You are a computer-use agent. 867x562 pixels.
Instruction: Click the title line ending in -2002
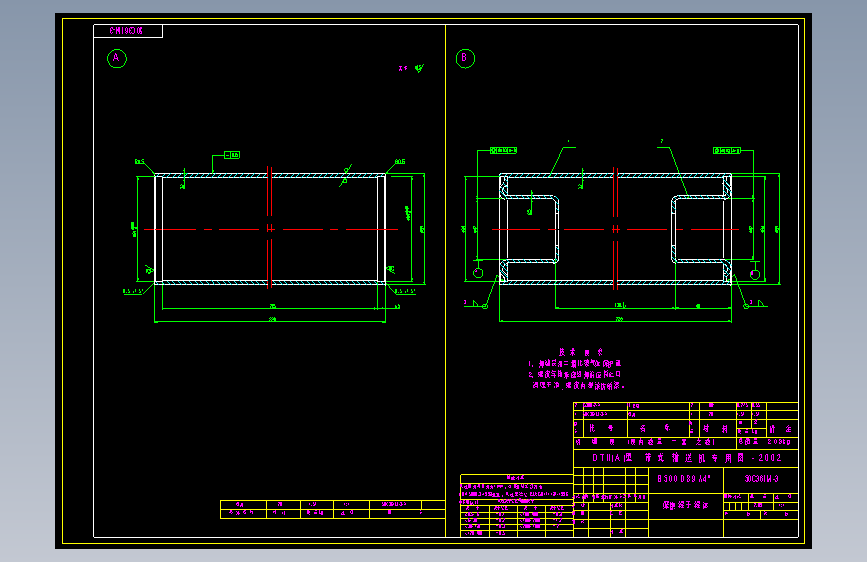click(687, 458)
